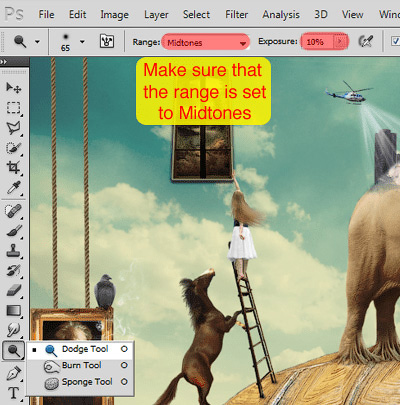Select the Gradient tool
Image resolution: width=400 pixels, height=405 pixels.
pyautogui.click(x=14, y=310)
